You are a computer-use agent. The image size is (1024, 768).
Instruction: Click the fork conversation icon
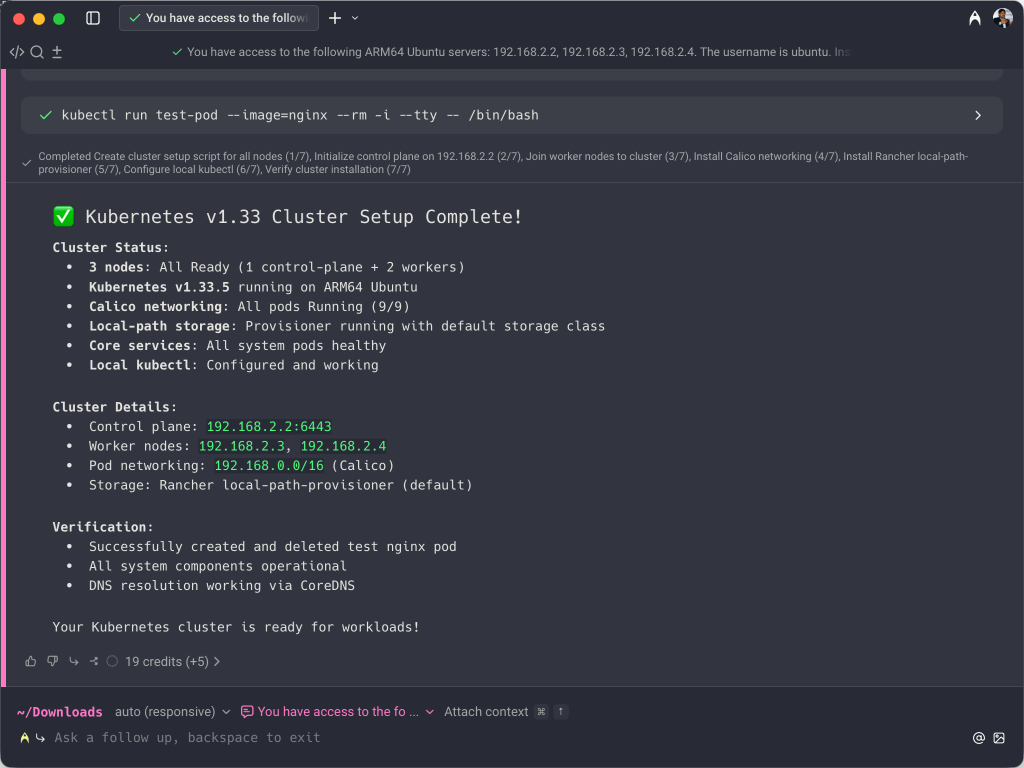point(94,661)
